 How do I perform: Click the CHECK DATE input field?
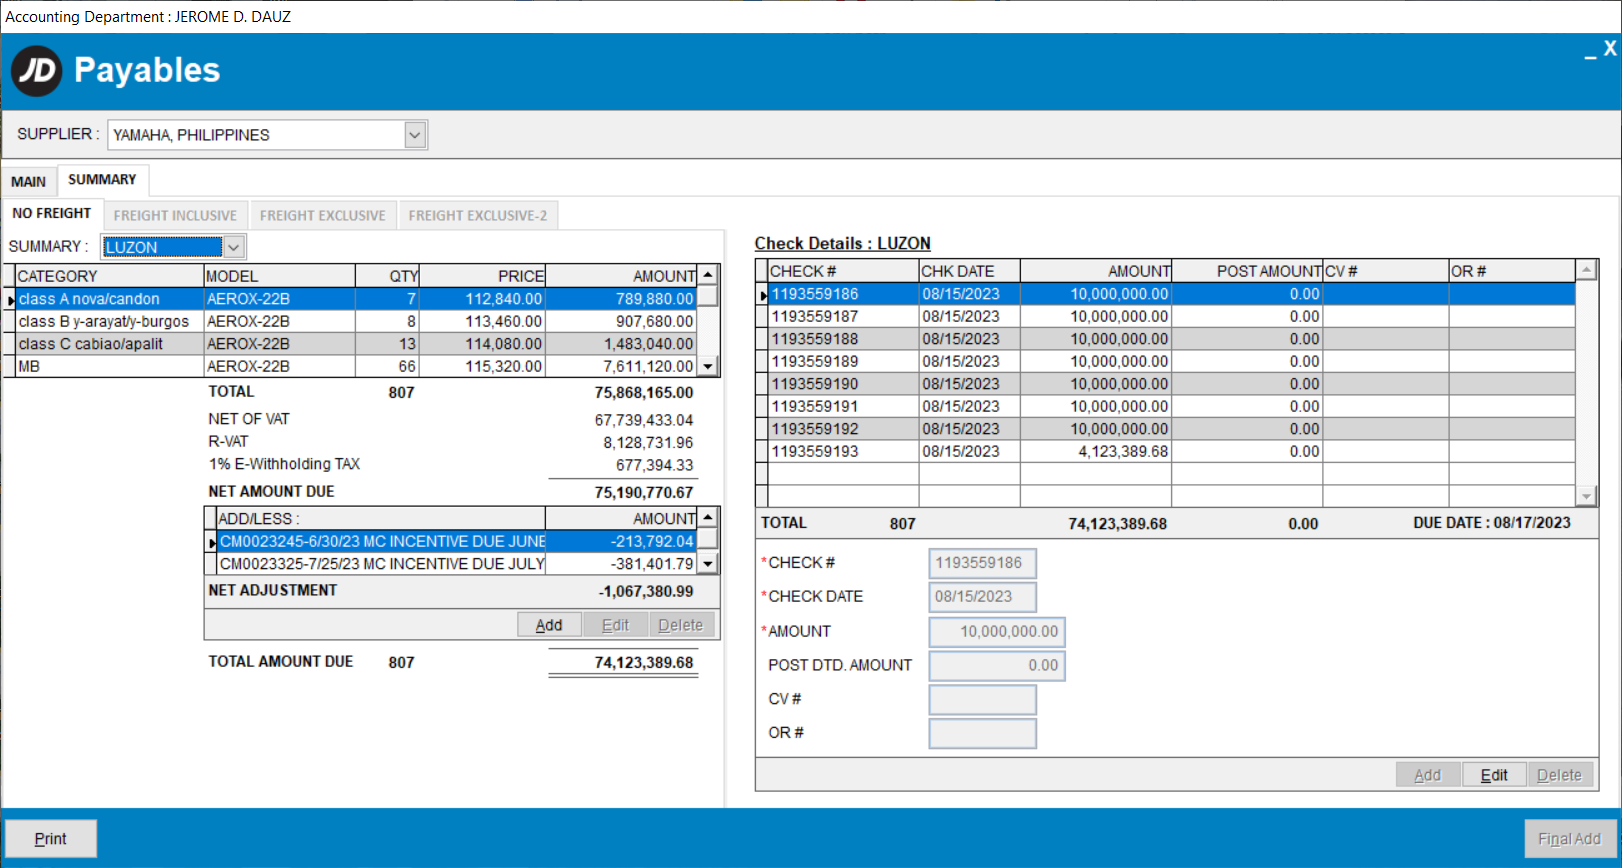coord(982,597)
